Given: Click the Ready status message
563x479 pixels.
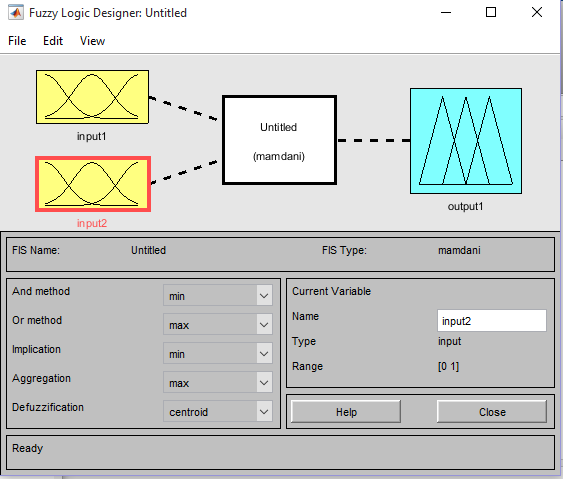Looking at the screenshot, I should (28, 448).
